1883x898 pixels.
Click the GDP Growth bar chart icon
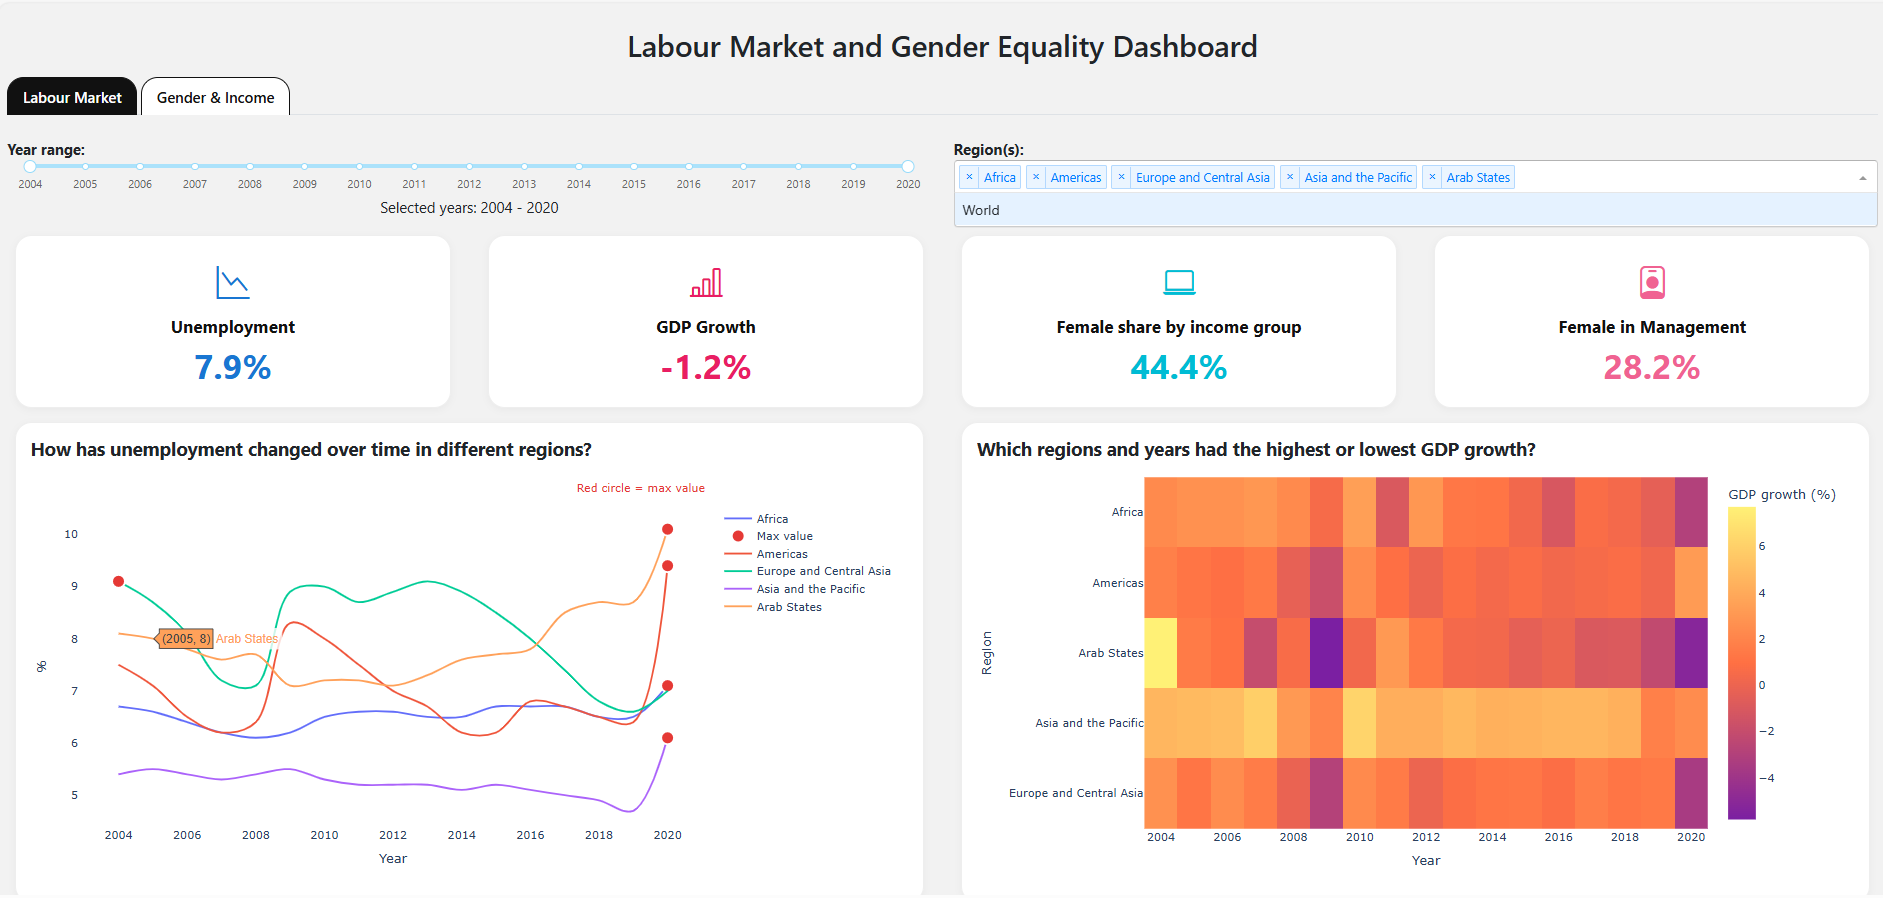pyautogui.click(x=705, y=283)
